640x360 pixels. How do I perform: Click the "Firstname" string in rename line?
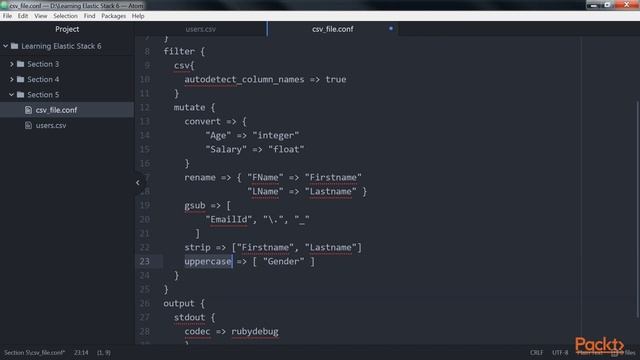(x=333, y=178)
